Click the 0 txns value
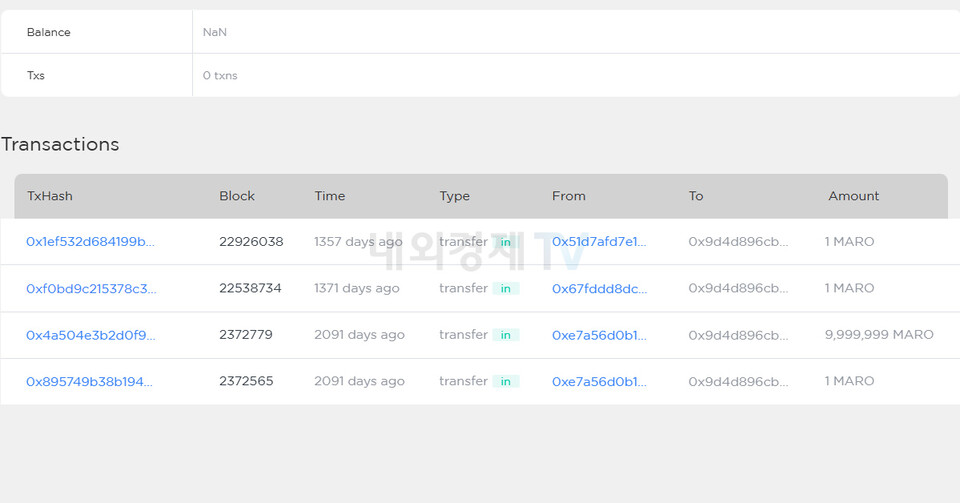 (x=220, y=75)
